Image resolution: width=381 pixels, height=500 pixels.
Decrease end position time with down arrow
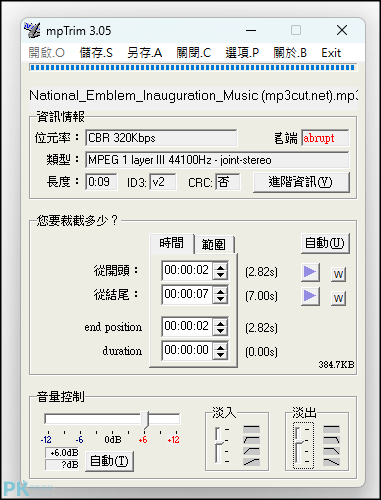tap(220, 331)
